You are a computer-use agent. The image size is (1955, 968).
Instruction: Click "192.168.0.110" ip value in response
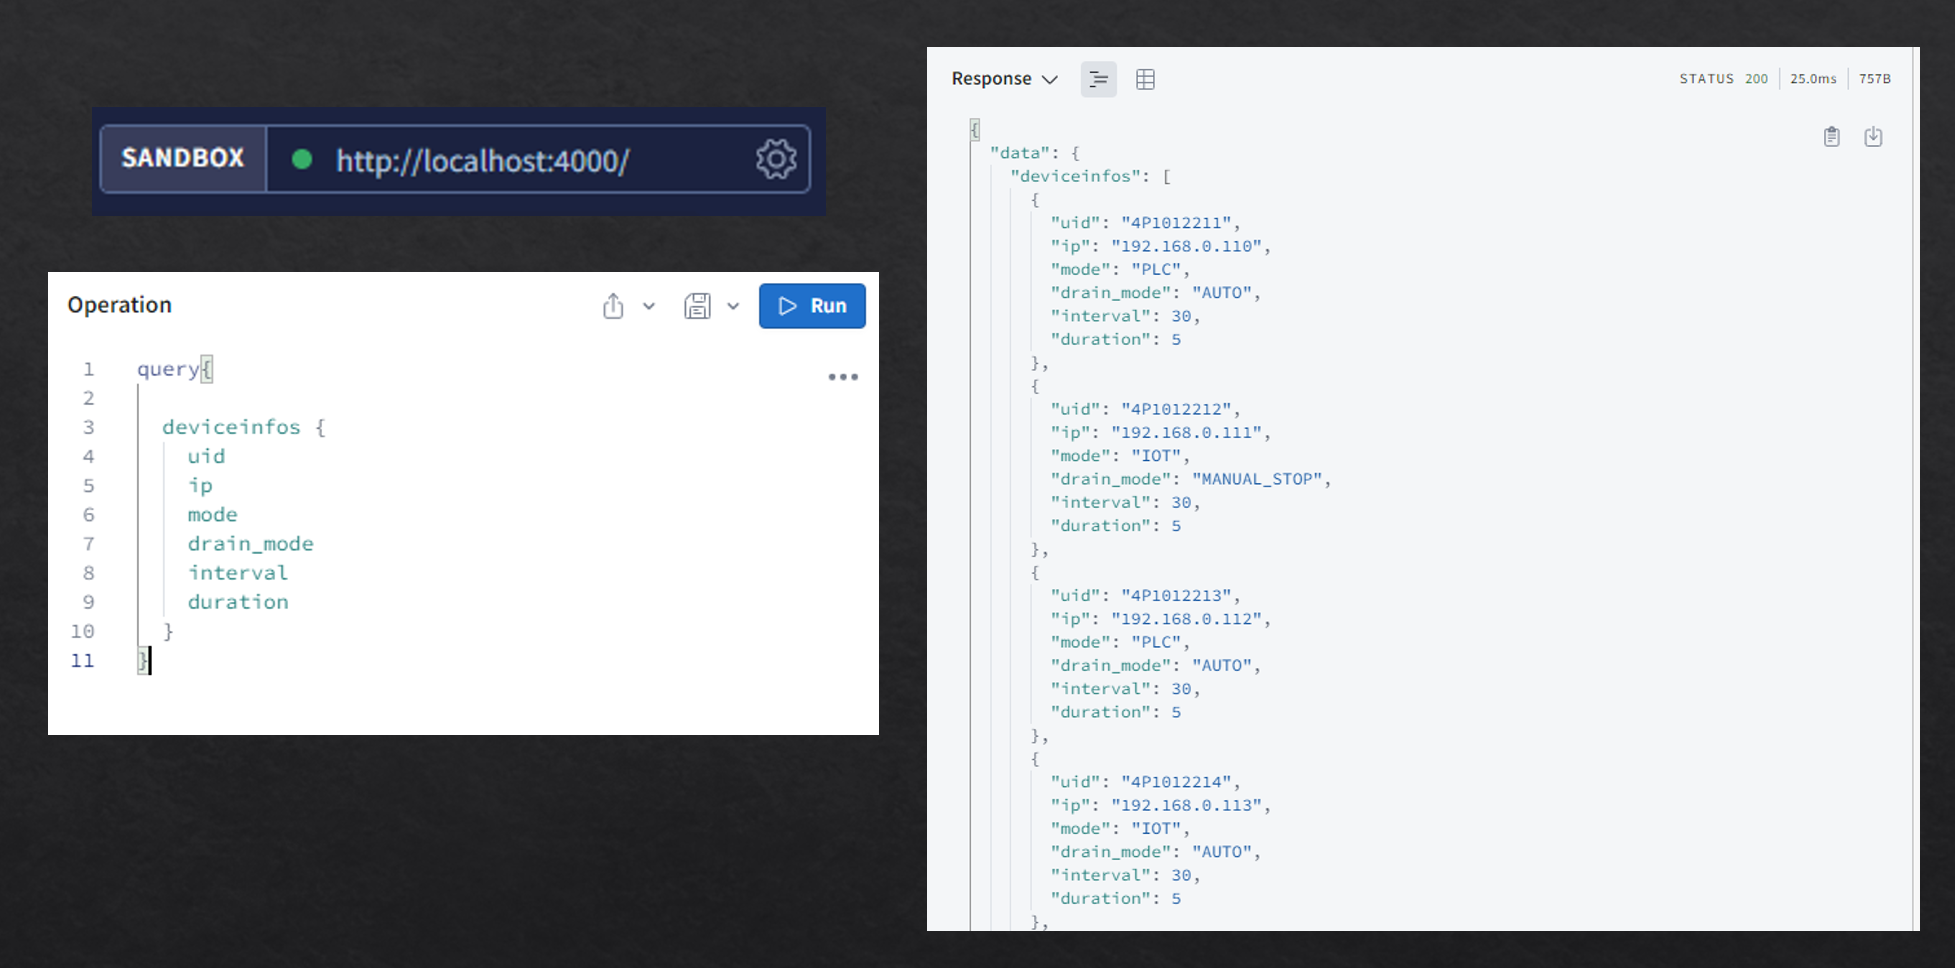tap(1186, 246)
